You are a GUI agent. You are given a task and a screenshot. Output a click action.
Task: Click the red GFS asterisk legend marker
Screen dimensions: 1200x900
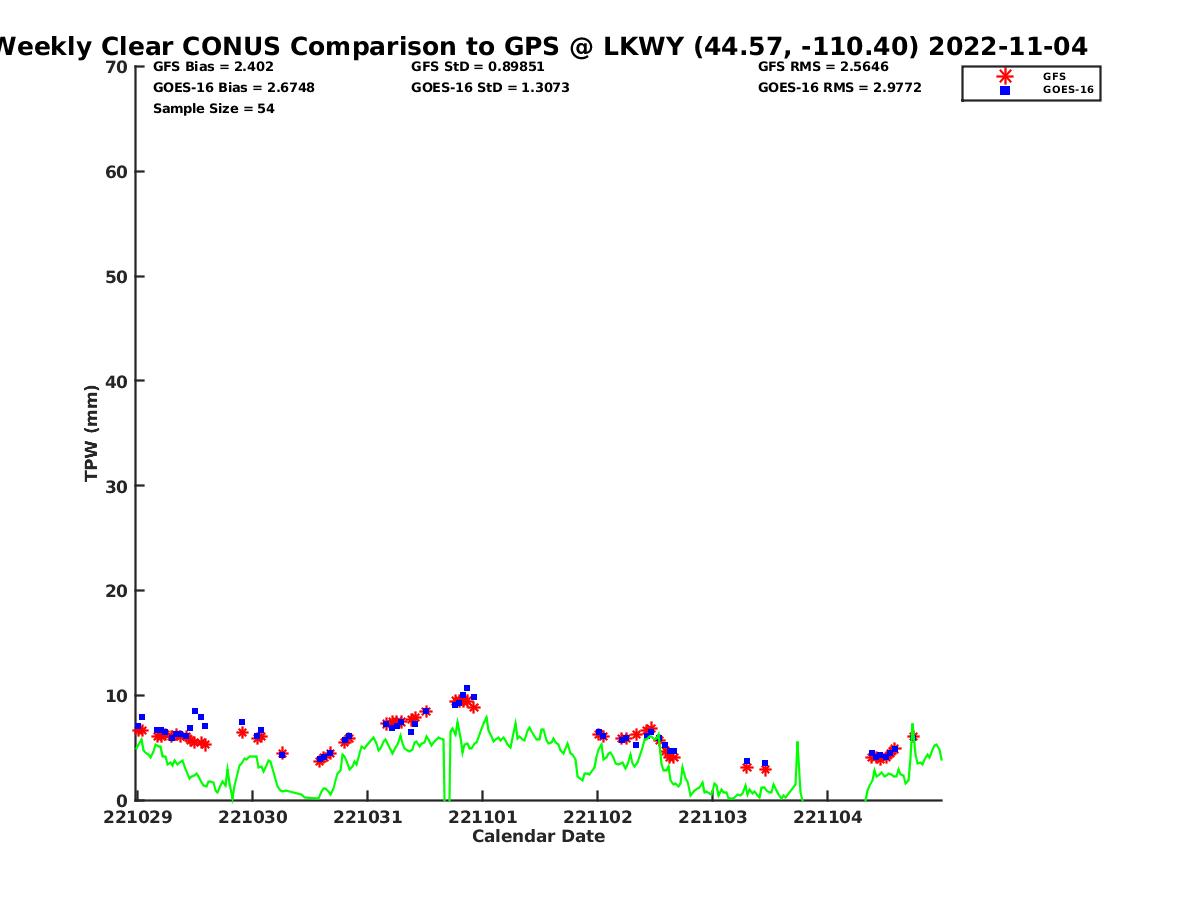point(1004,76)
